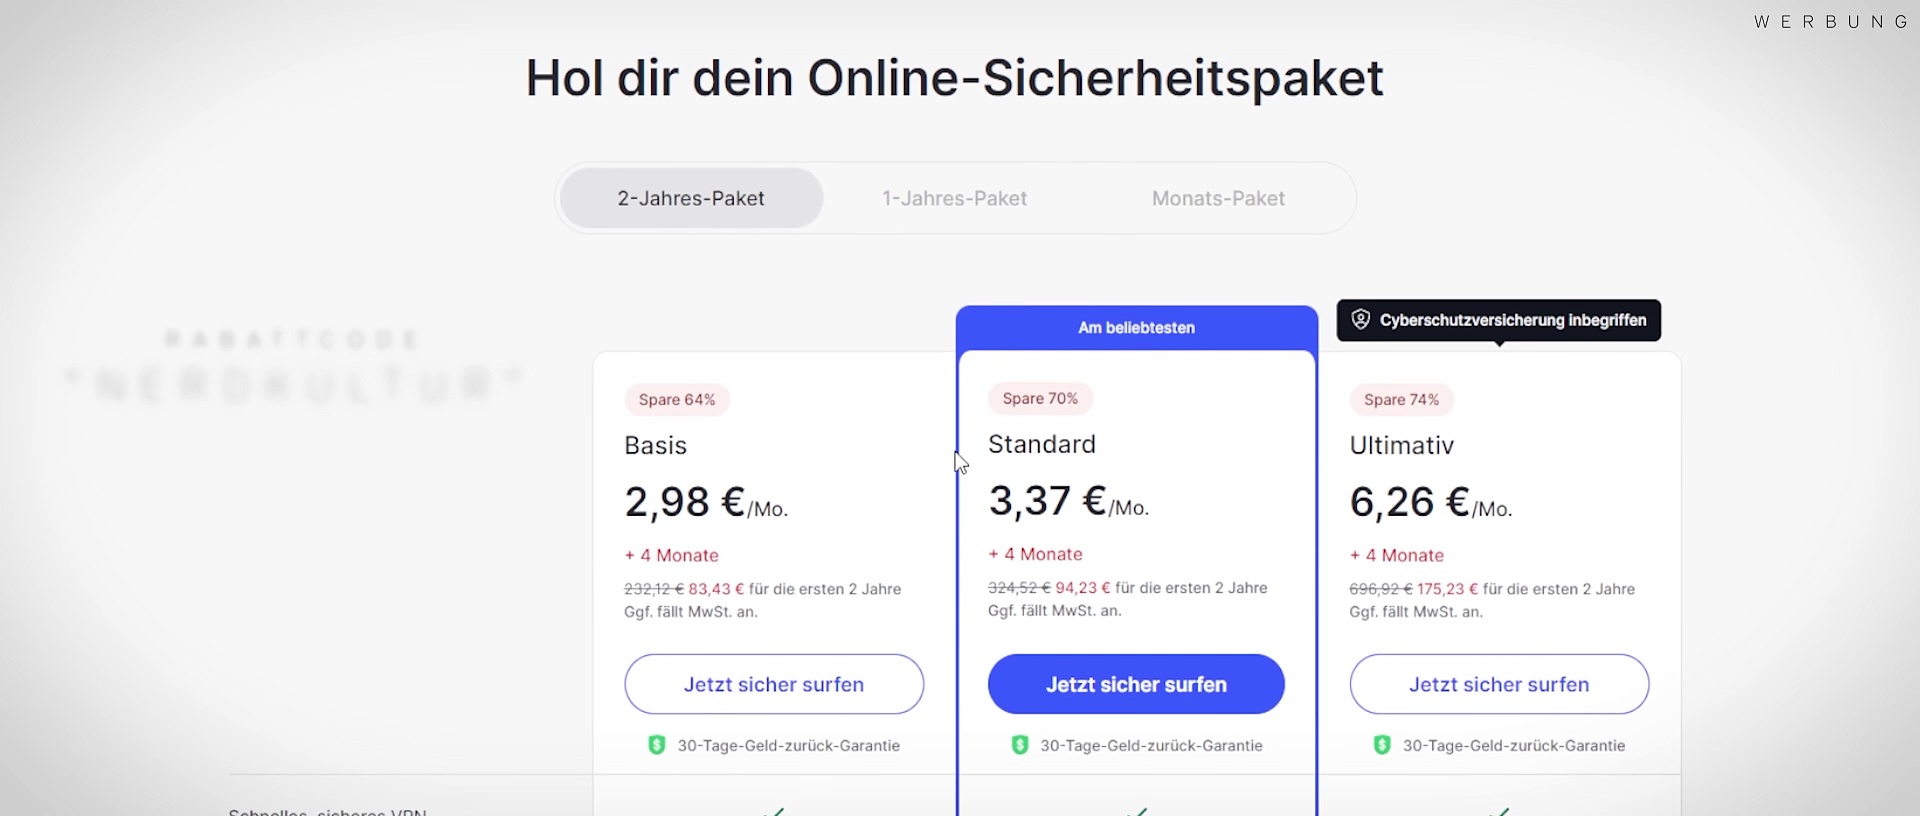1920x816 pixels.
Task: Switch to the Monats-Paket tab
Action: click(1218, 198)
